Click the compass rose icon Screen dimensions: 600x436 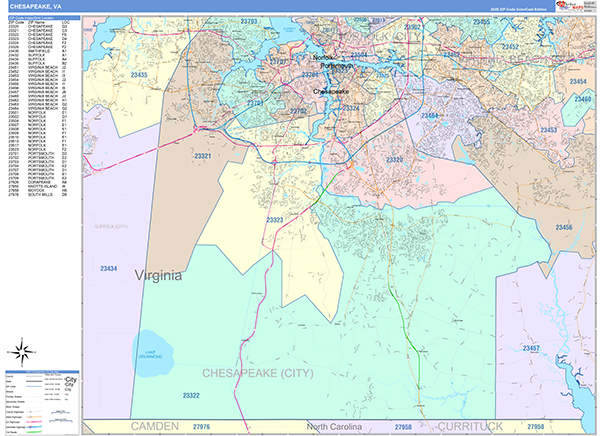pyautogui.click(x=22, y=352)
